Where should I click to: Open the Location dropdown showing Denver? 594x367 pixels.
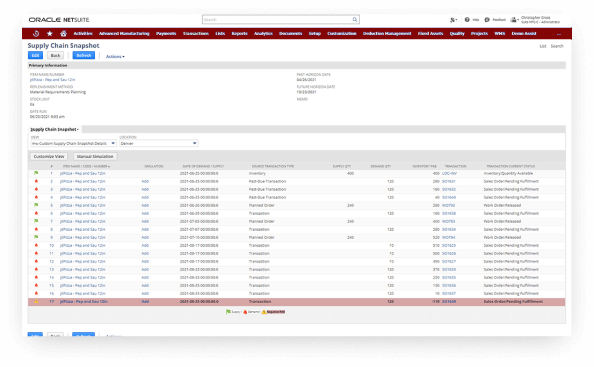click(x=159, y=144)
